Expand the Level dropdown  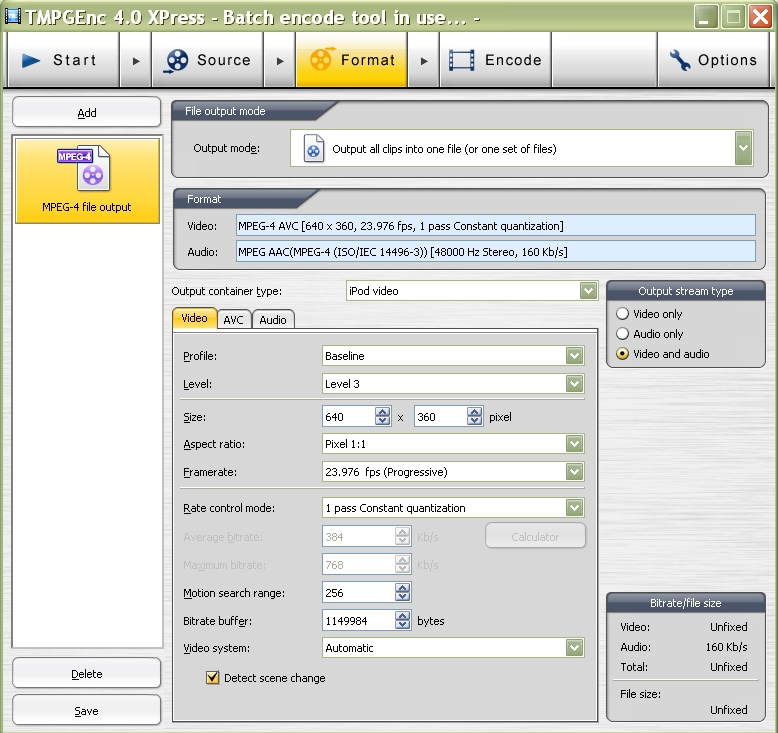pyautogui.click(x=574, y=384)
